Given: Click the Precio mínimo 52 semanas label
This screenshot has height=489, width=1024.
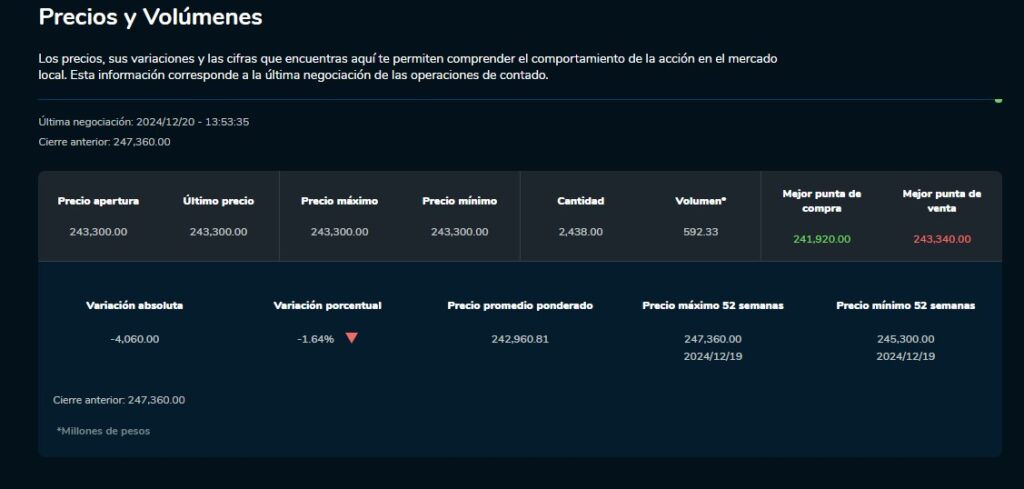Looking at the screenshot, I should coord(906,306).
